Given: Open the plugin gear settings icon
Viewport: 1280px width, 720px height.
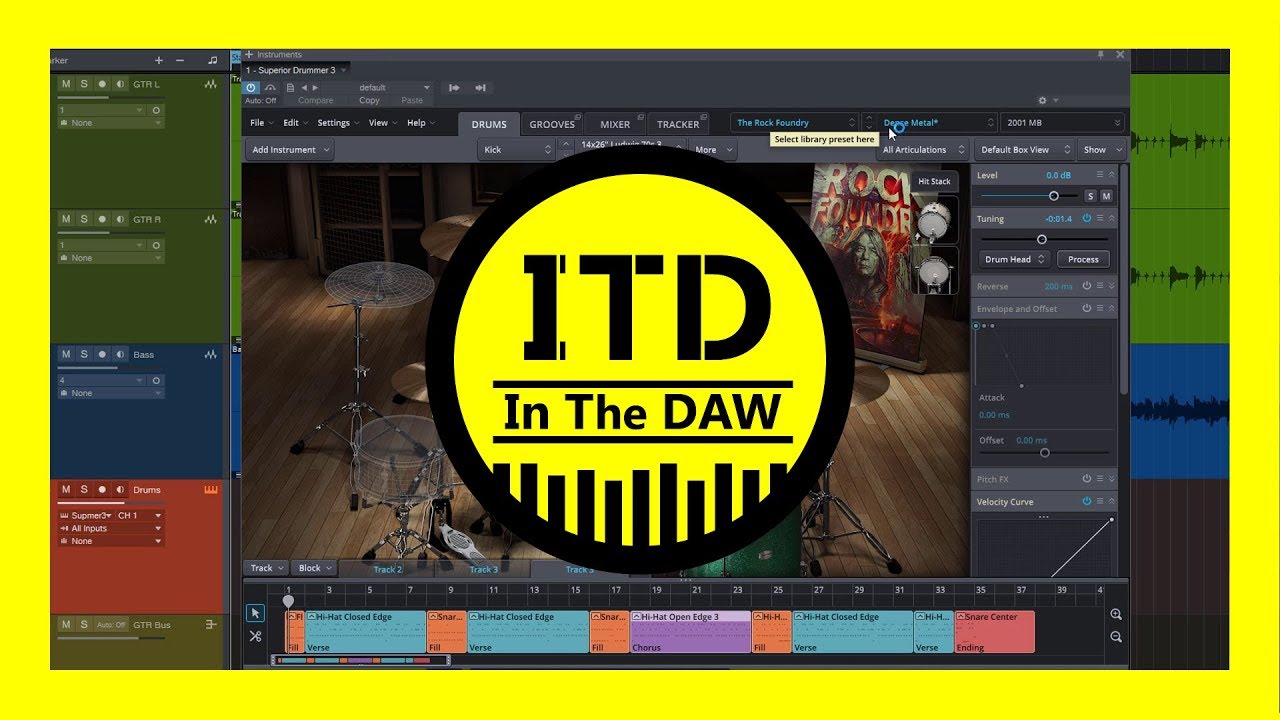Looking at the screenshot, I should (x=1042, y=100).
